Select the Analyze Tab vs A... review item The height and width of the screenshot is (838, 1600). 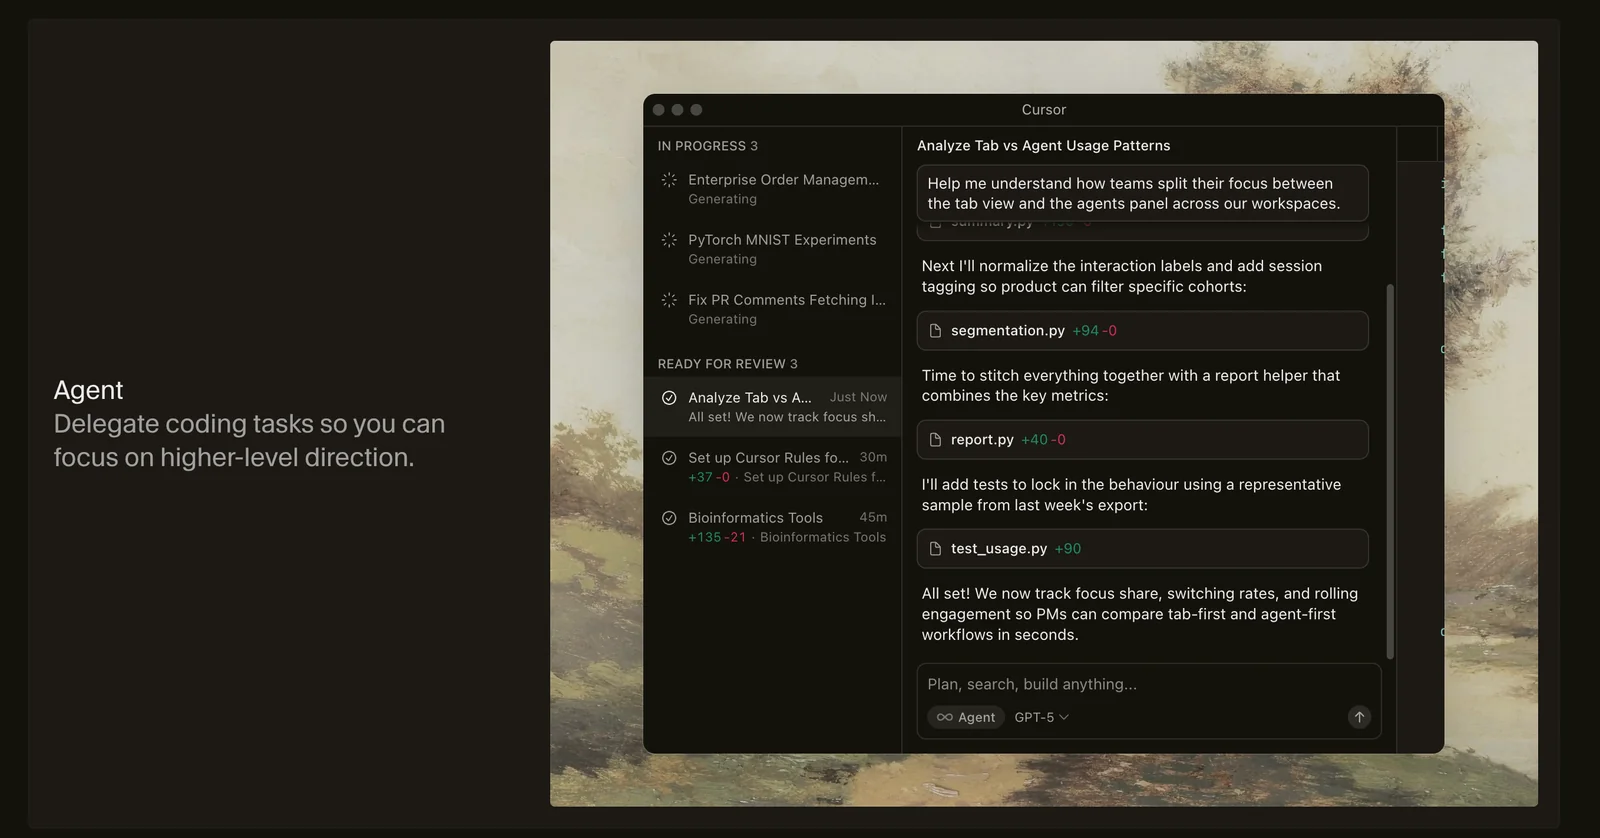pos(772,407)
